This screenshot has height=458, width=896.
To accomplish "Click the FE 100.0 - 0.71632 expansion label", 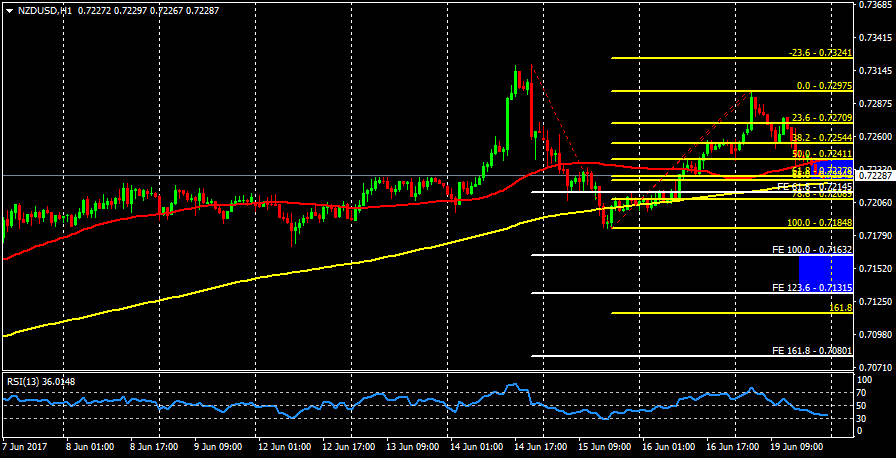I will click(812, 250).
